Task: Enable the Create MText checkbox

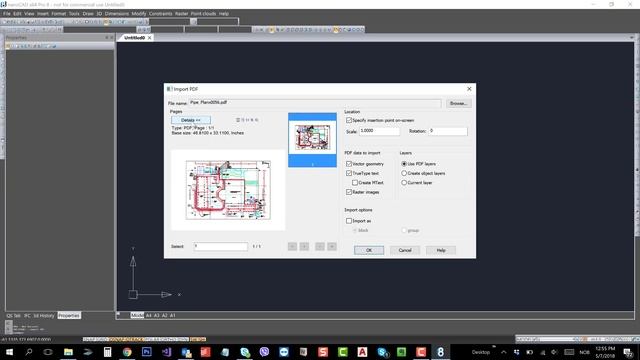Action: point(355,182)
